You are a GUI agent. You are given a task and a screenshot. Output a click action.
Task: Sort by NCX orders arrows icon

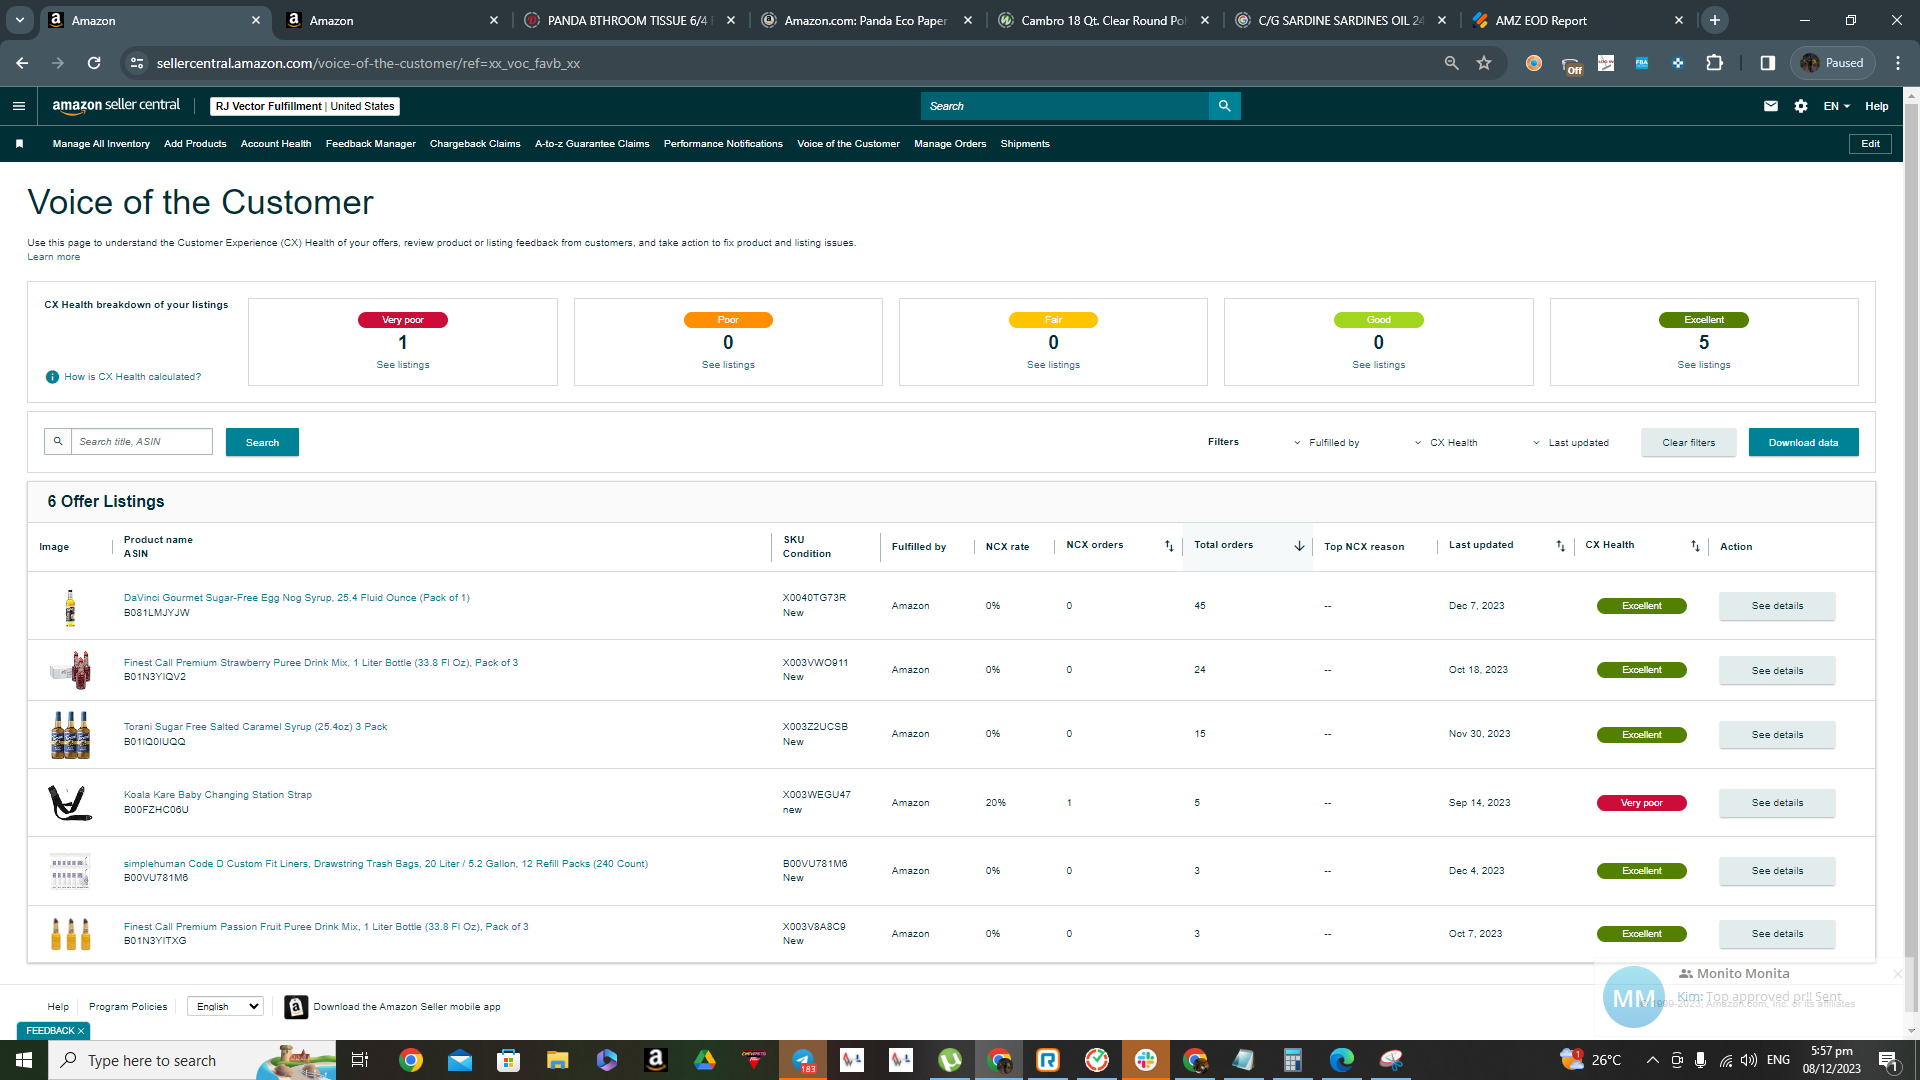pyautogui.click(x=1169, y=546)
